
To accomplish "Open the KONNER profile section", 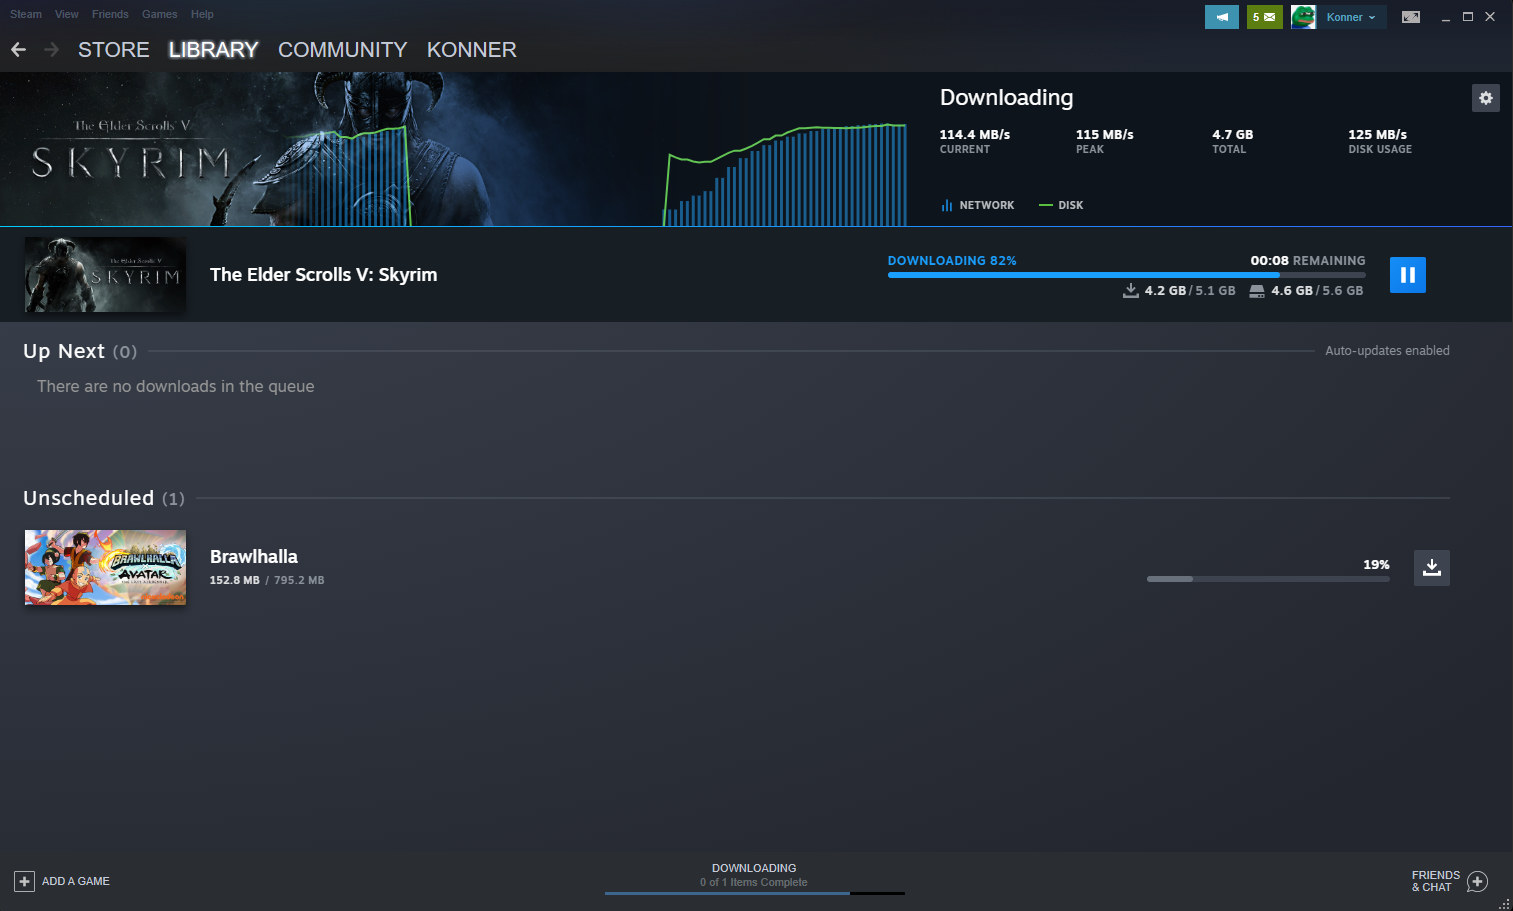I will click(x=472, y=50).
